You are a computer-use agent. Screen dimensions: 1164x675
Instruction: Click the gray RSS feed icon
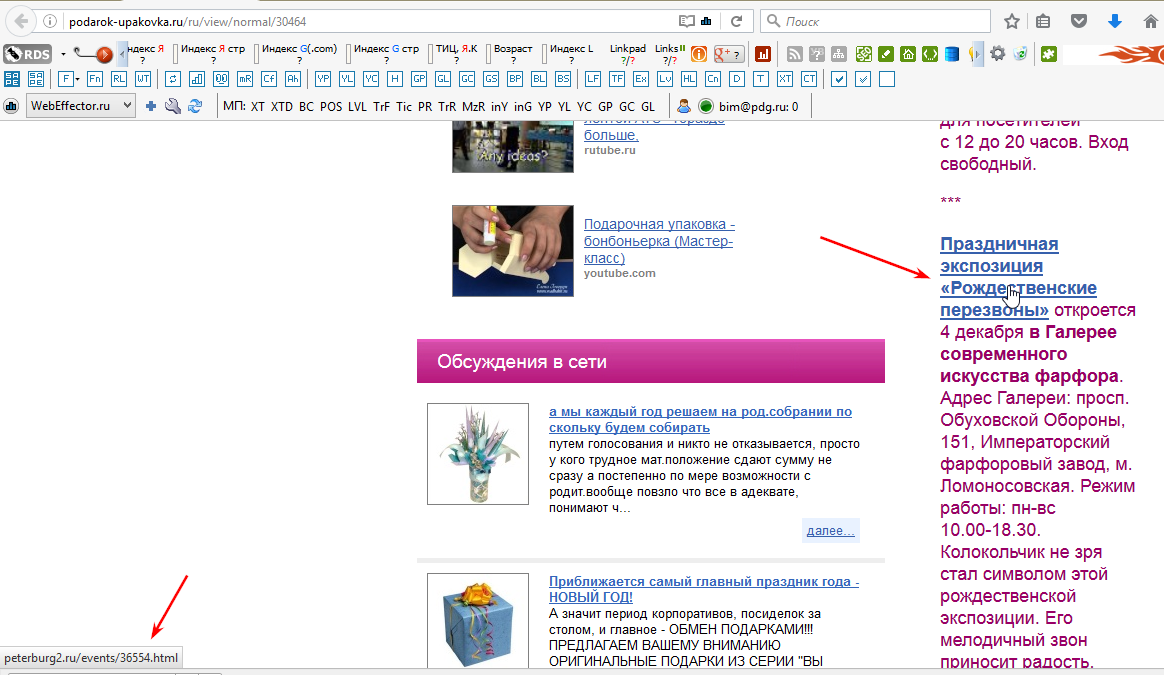tap(794, 54)
